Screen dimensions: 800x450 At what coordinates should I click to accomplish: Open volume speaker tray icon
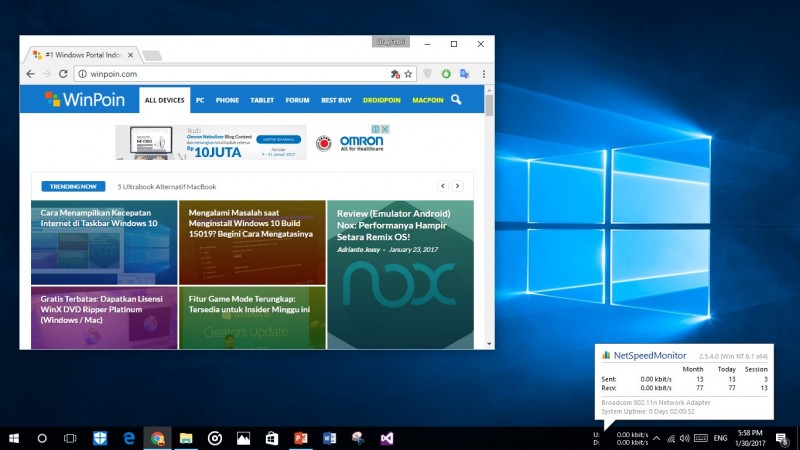click(685, 438)
